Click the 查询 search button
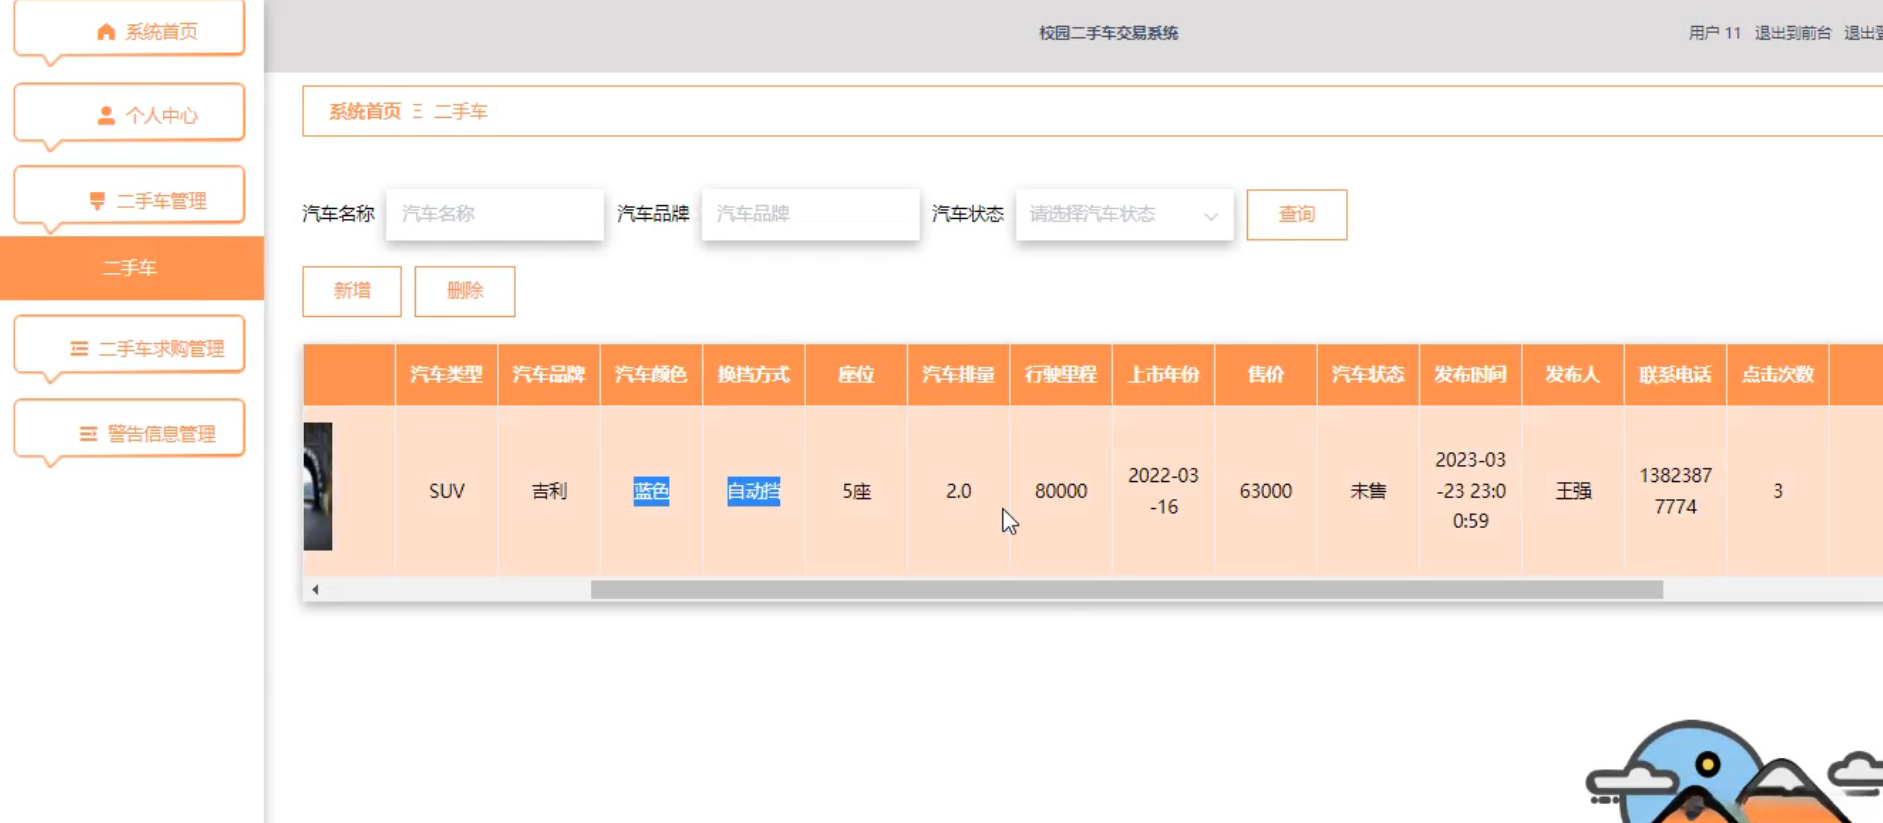Viewport: 1883px width, 823px height. (1297, 214)
